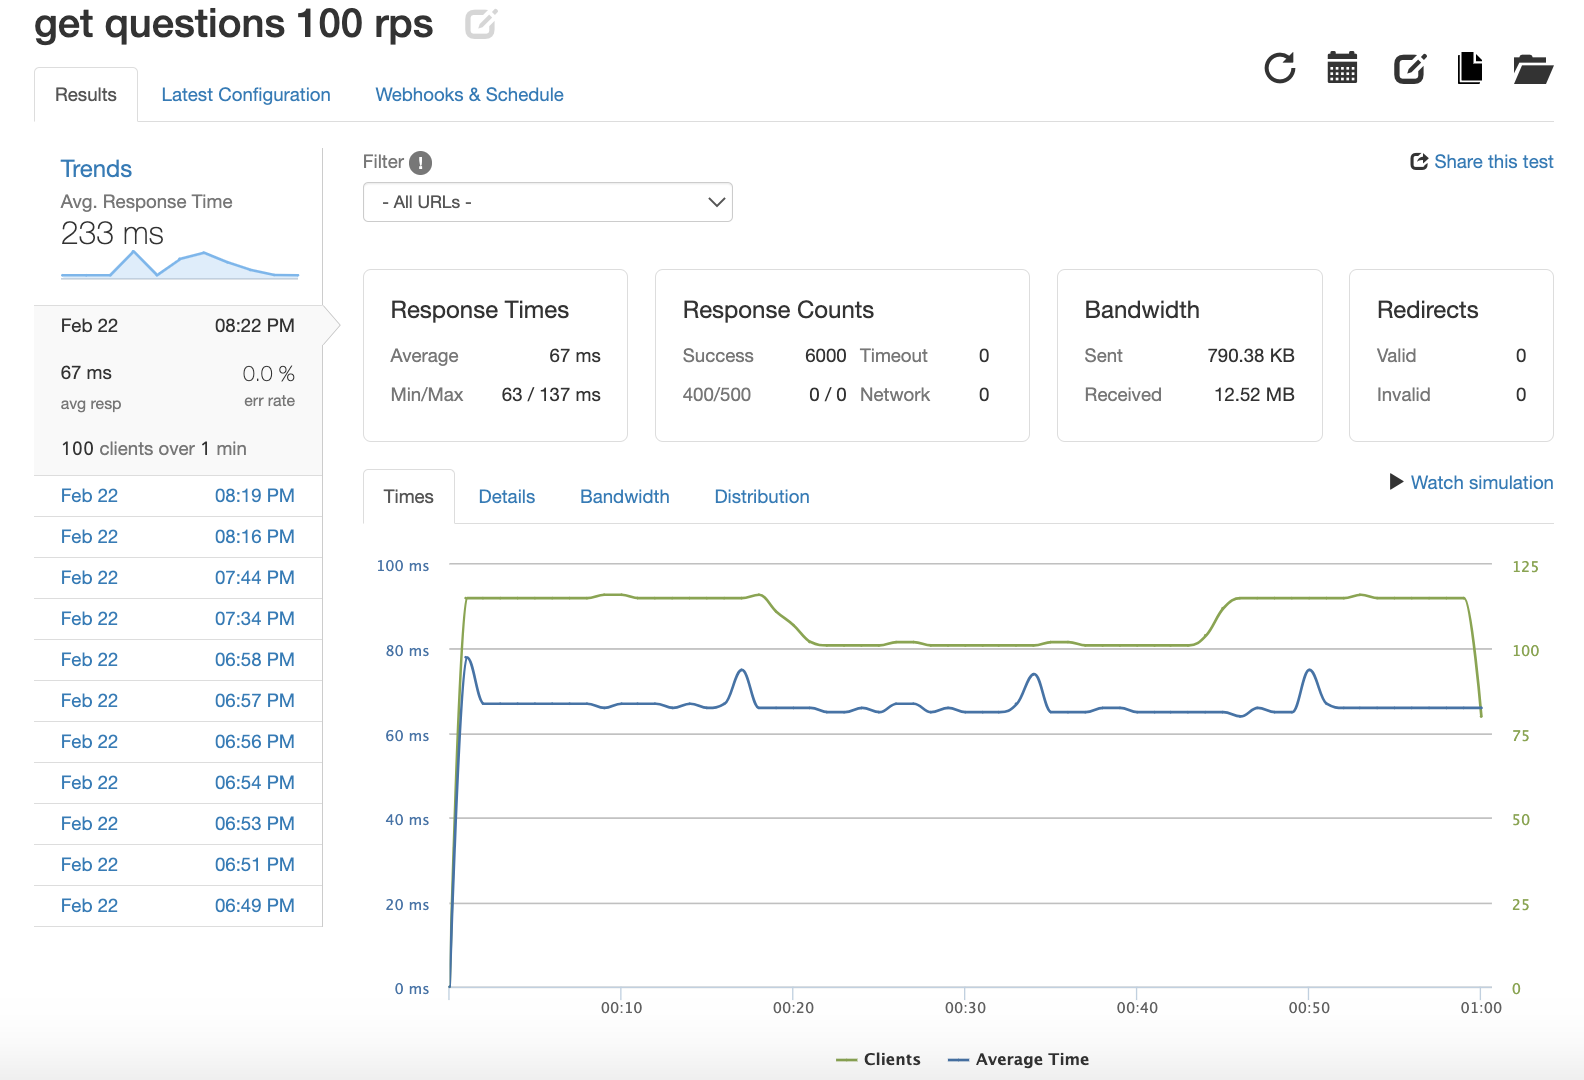Open the folder icon in toolbar

[x=1533, y=69]
